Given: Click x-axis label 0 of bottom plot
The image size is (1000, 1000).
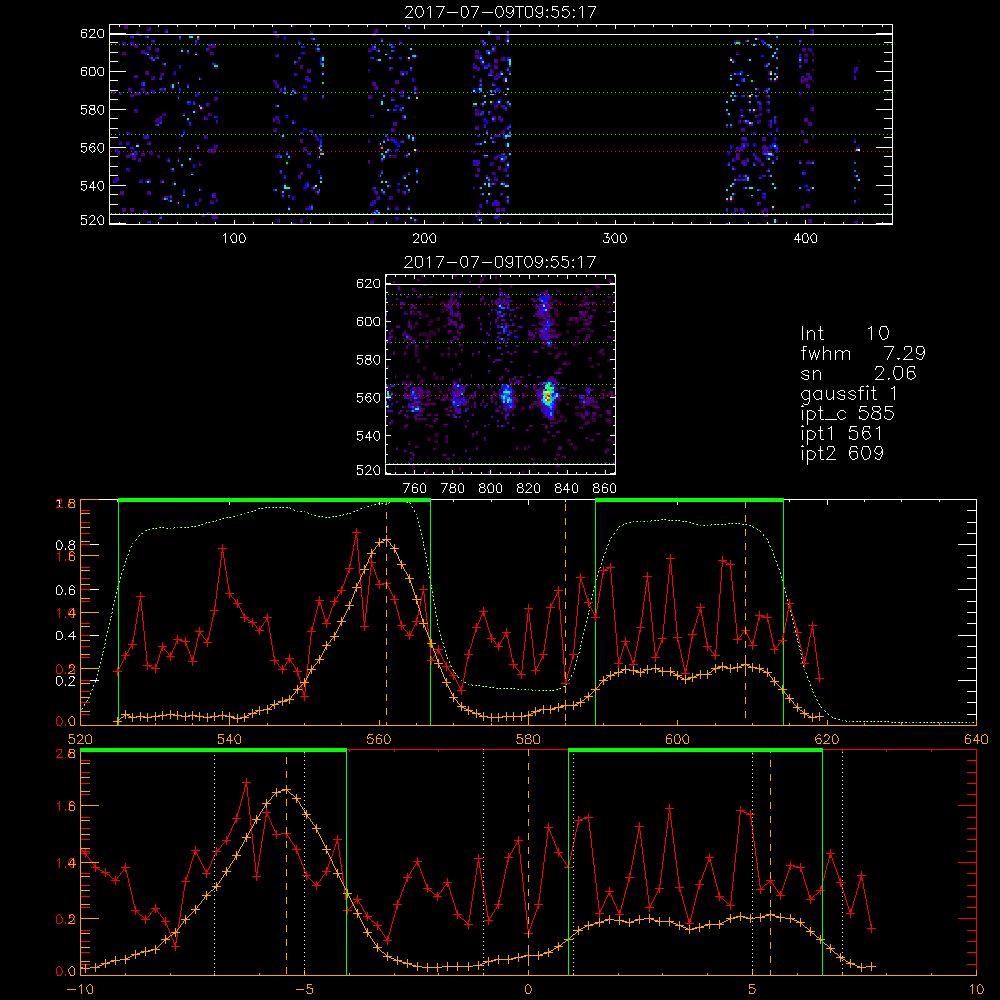Looking at the screenshot, I should [528, 990].
